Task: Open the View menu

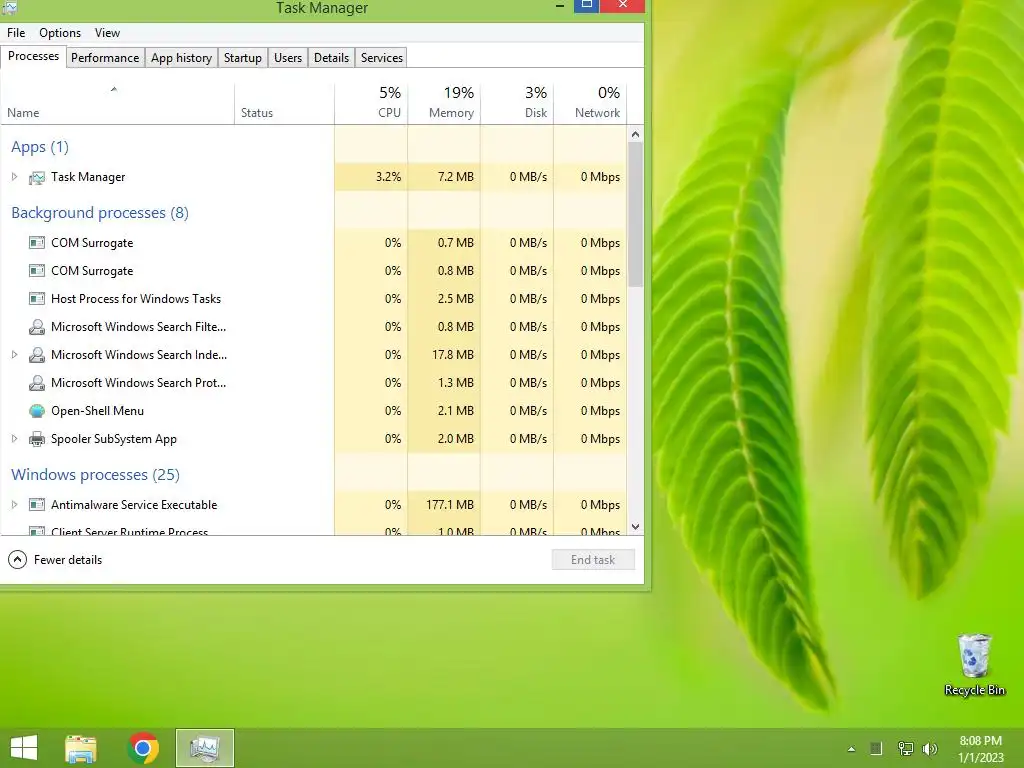Action: (x=107, y=33)
